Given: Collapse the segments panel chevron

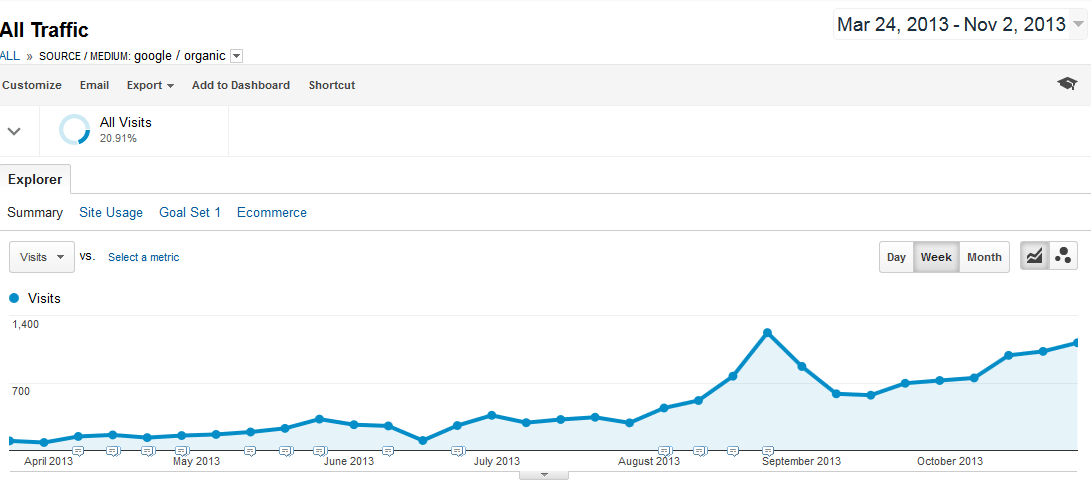Looking at the screenshot, I should coord(14,131).
